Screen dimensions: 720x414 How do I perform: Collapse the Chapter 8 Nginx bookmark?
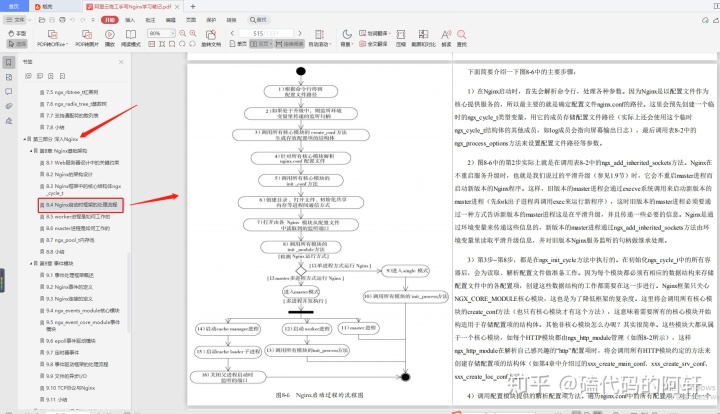(31, 151)
